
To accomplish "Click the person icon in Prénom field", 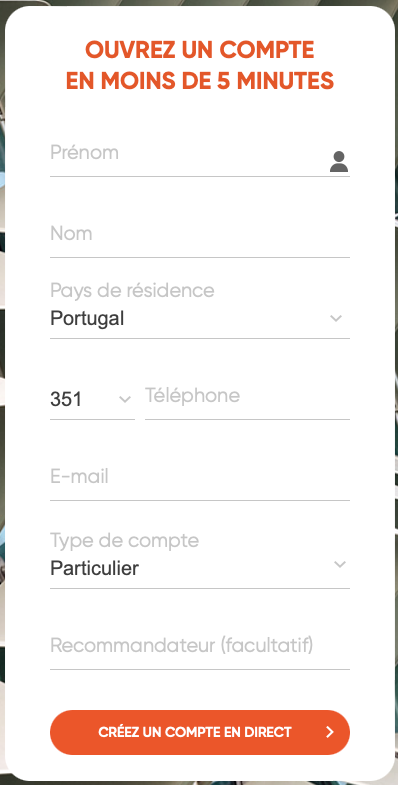I will click(339, 161).
